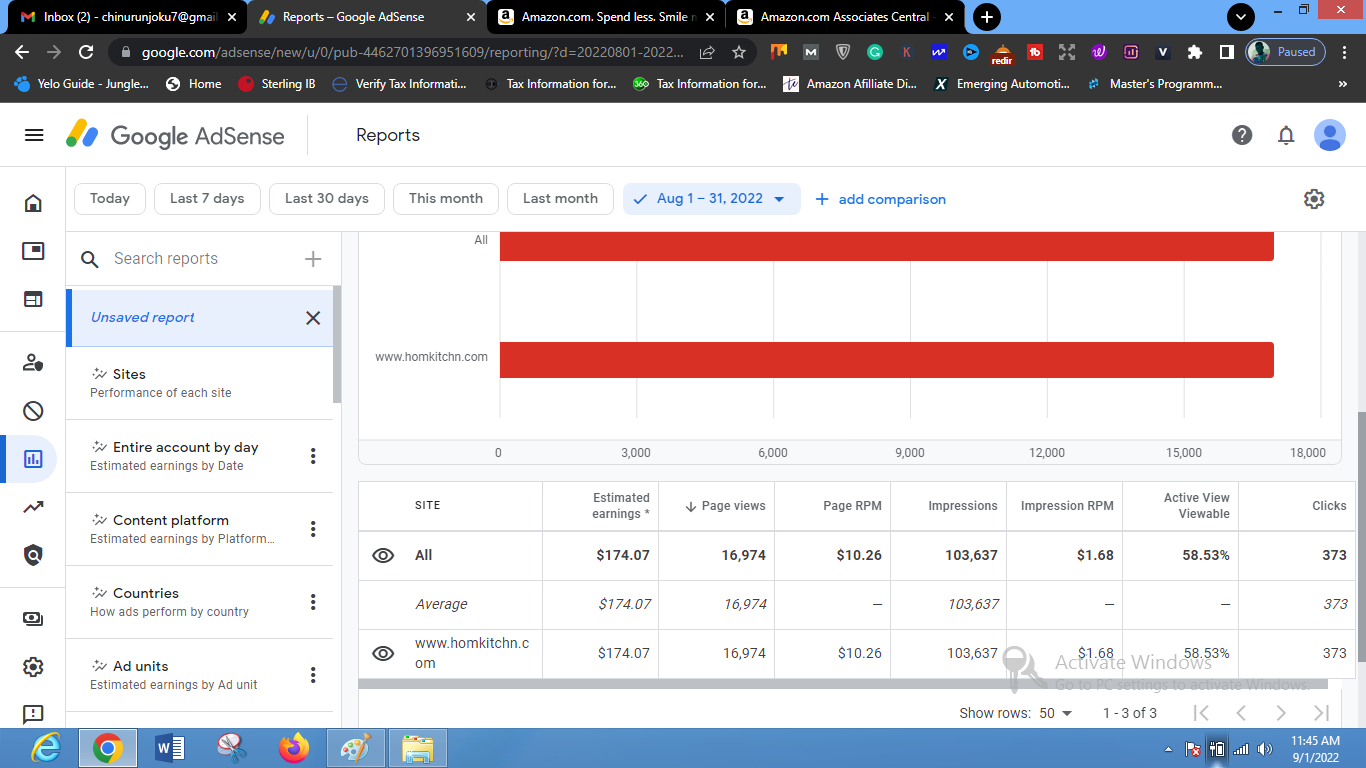This screenshot has height=768, width=1366.
Task: Open Internet Explorer from taskbar
Action: (46, 748)
